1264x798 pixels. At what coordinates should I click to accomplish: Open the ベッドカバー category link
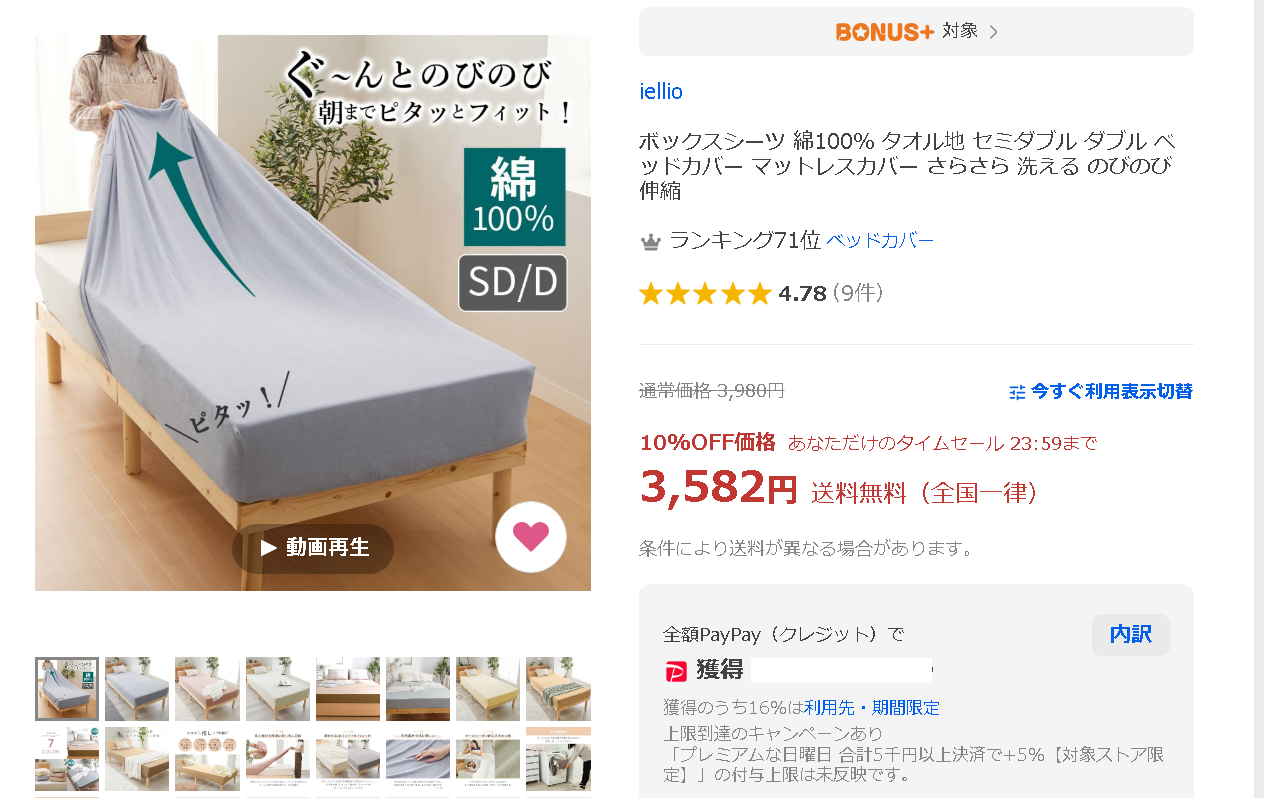pyautogui.click(x=880, y=241)
